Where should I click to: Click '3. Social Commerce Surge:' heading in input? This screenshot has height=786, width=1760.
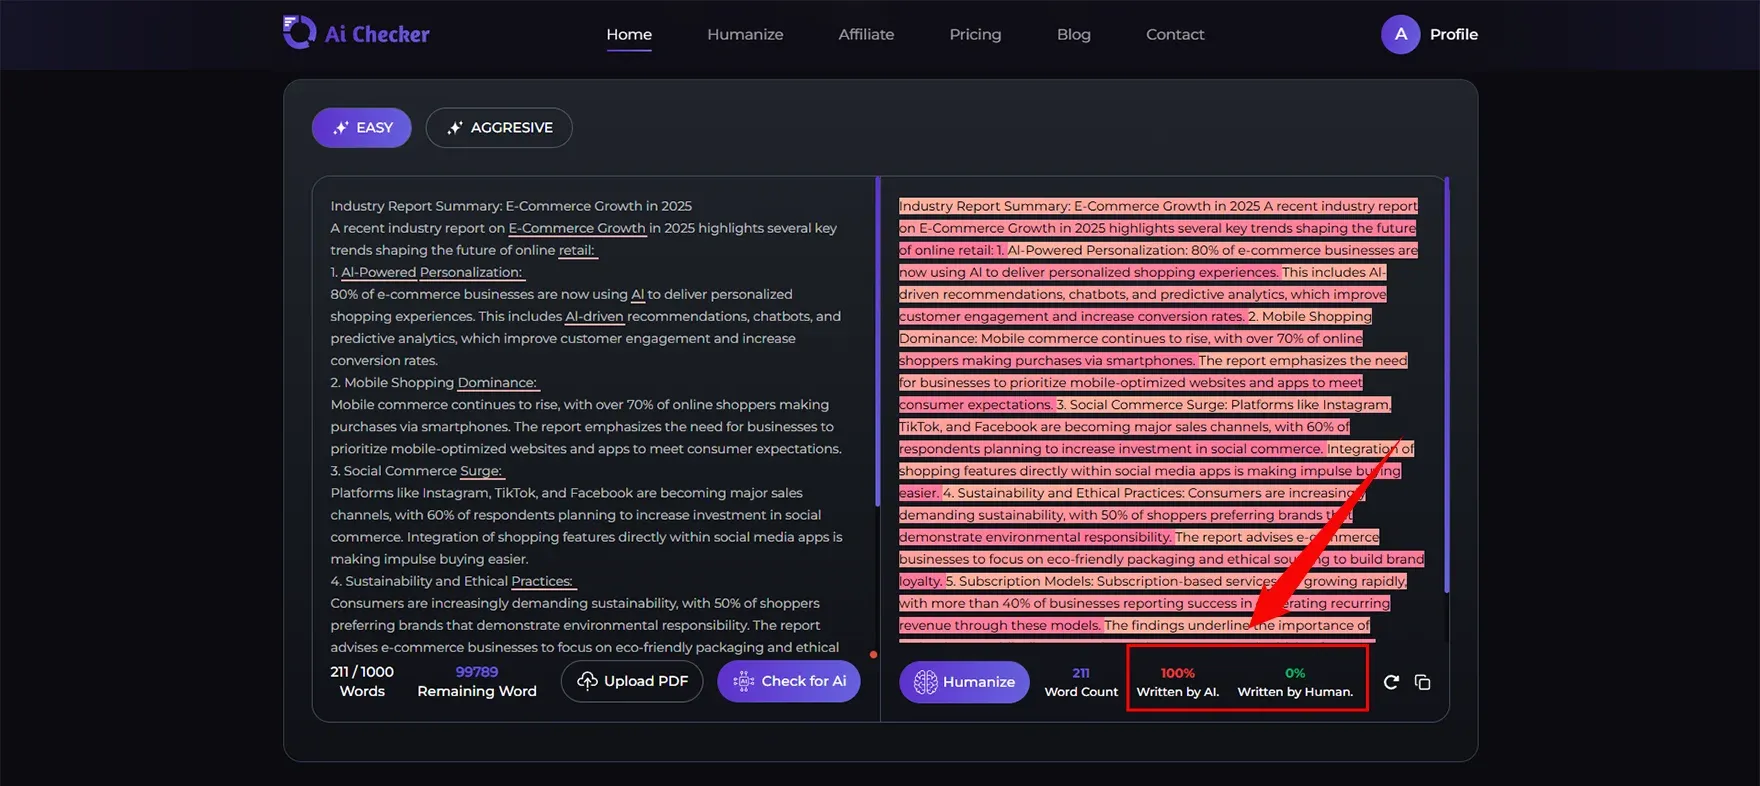[x=416, y=470]
